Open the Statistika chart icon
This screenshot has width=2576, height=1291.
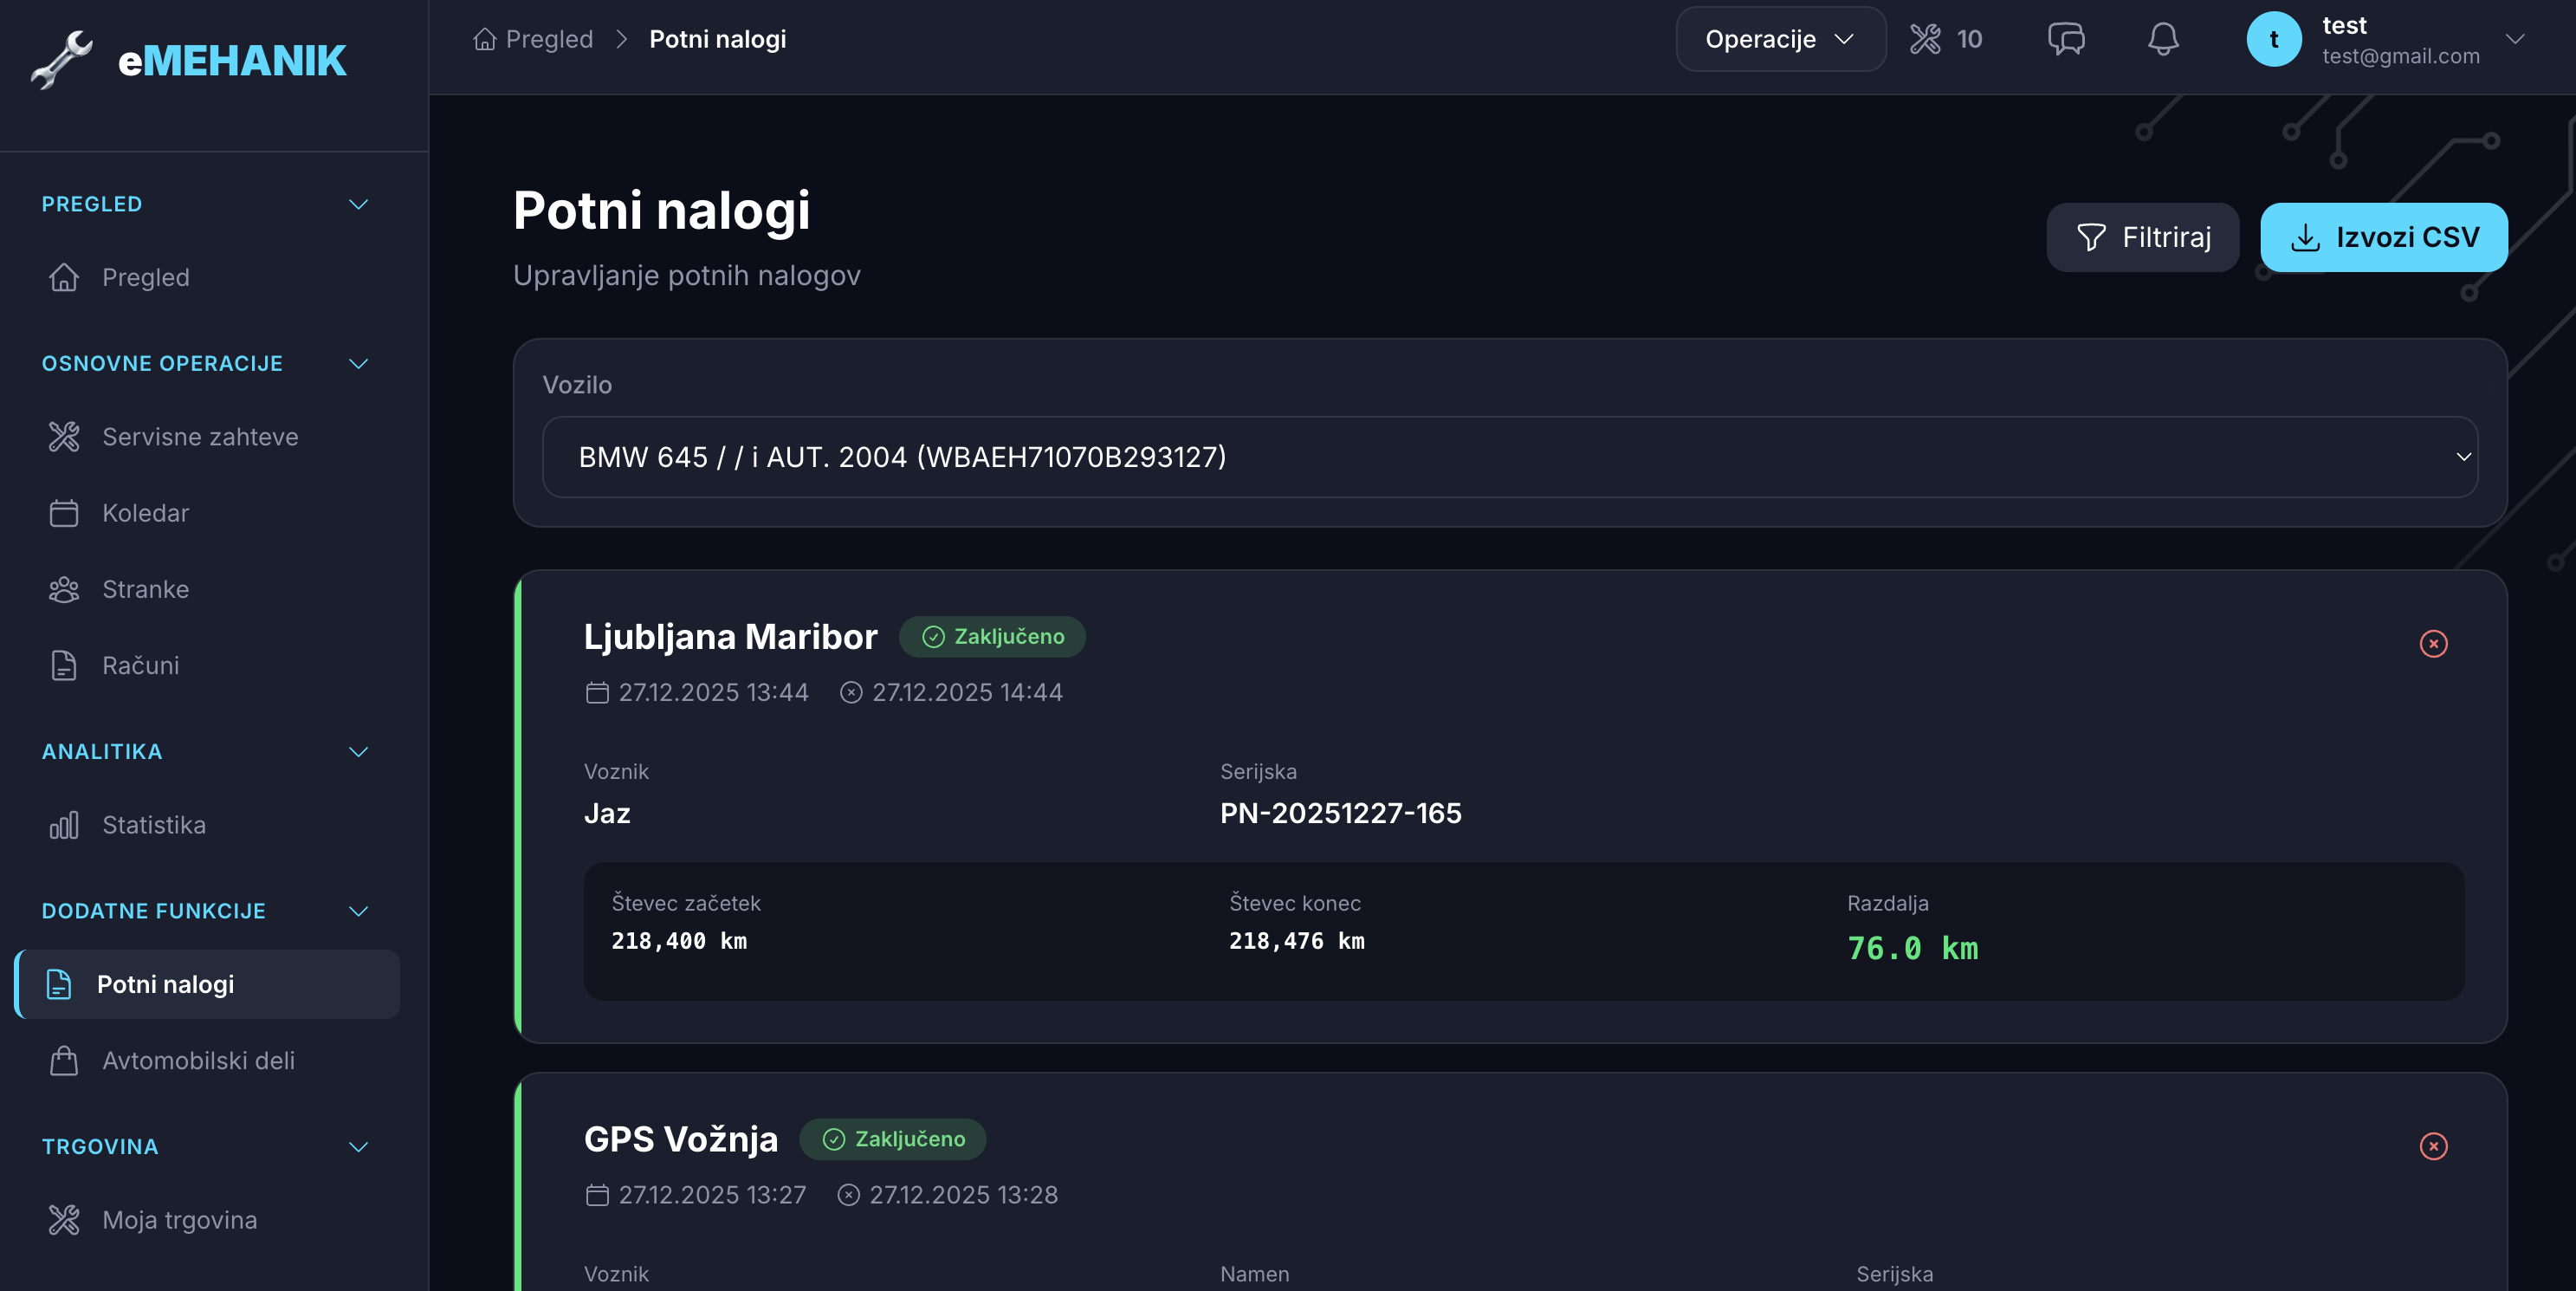click(63, 825)
